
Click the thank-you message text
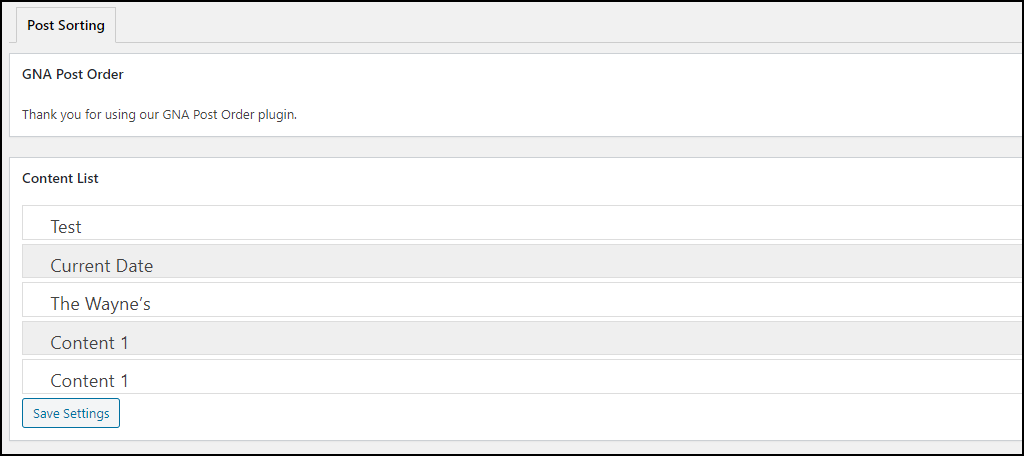[159, 115]
